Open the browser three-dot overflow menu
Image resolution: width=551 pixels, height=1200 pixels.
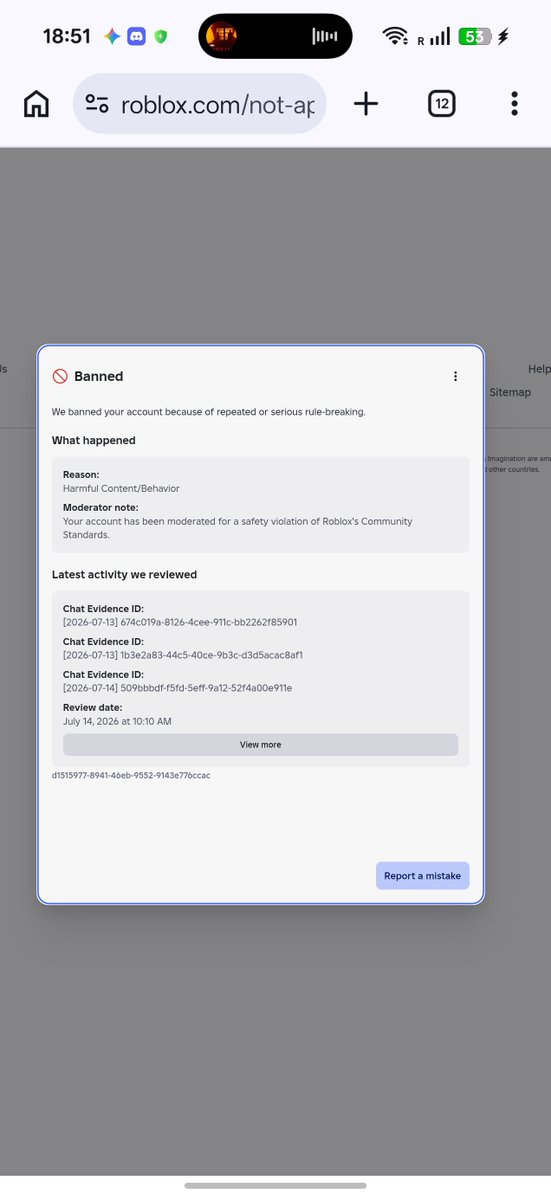click(x=514, y=103)
